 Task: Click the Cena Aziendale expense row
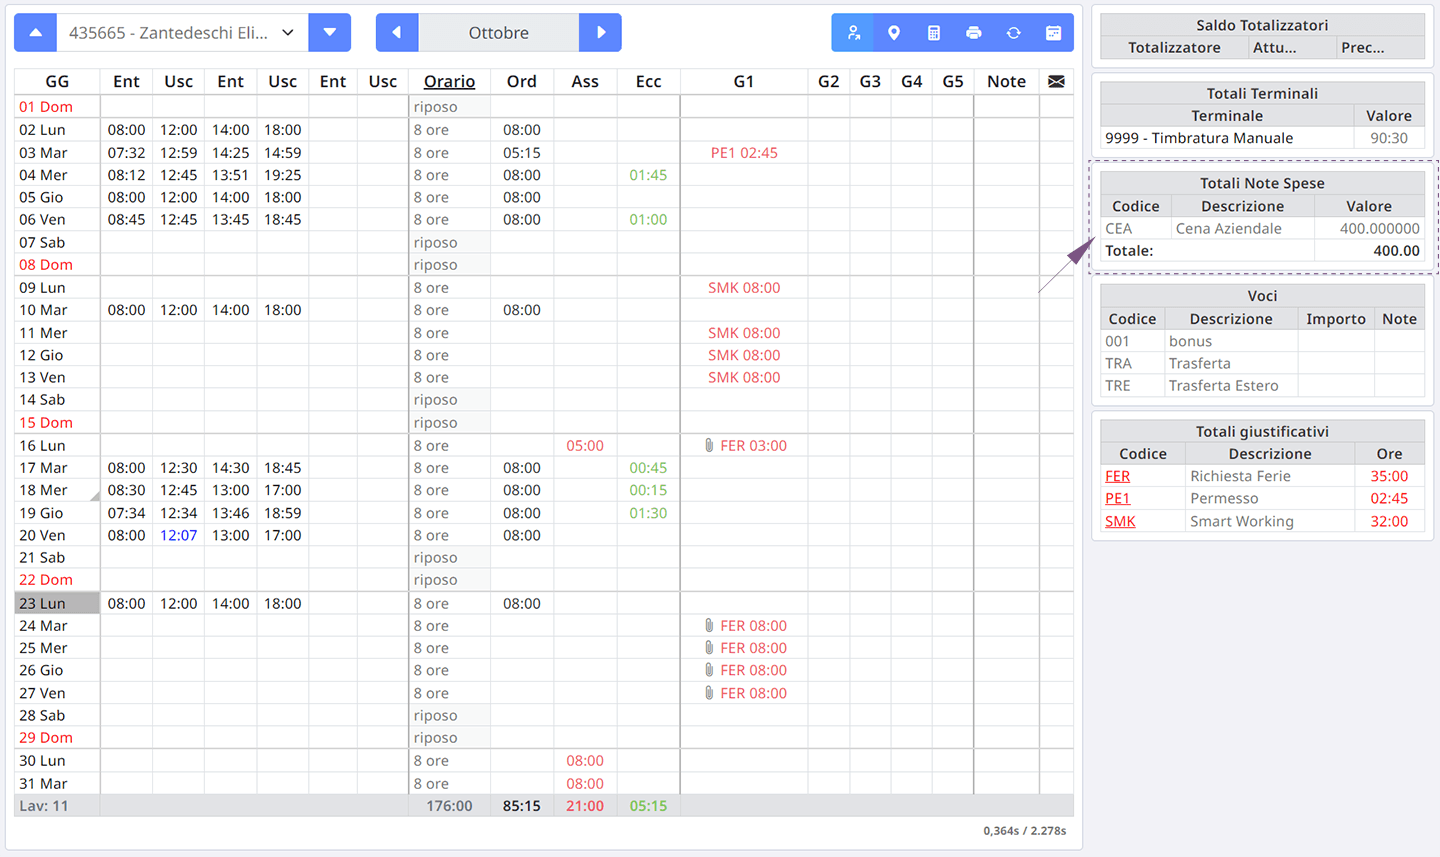[x=1262, y=229]
